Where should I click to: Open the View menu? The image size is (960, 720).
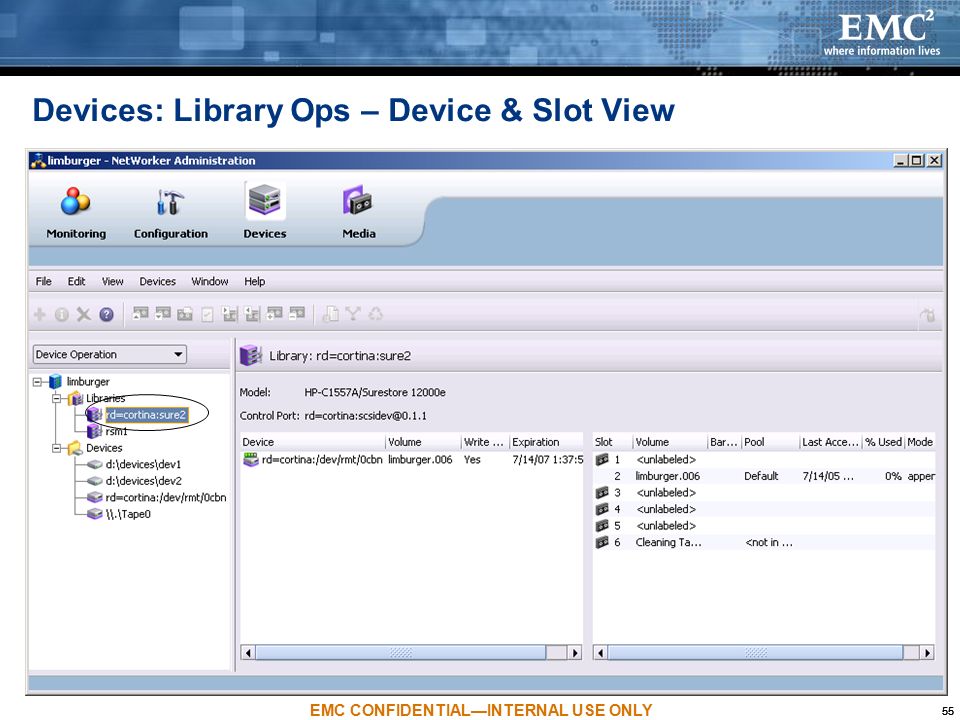point(113,282)
